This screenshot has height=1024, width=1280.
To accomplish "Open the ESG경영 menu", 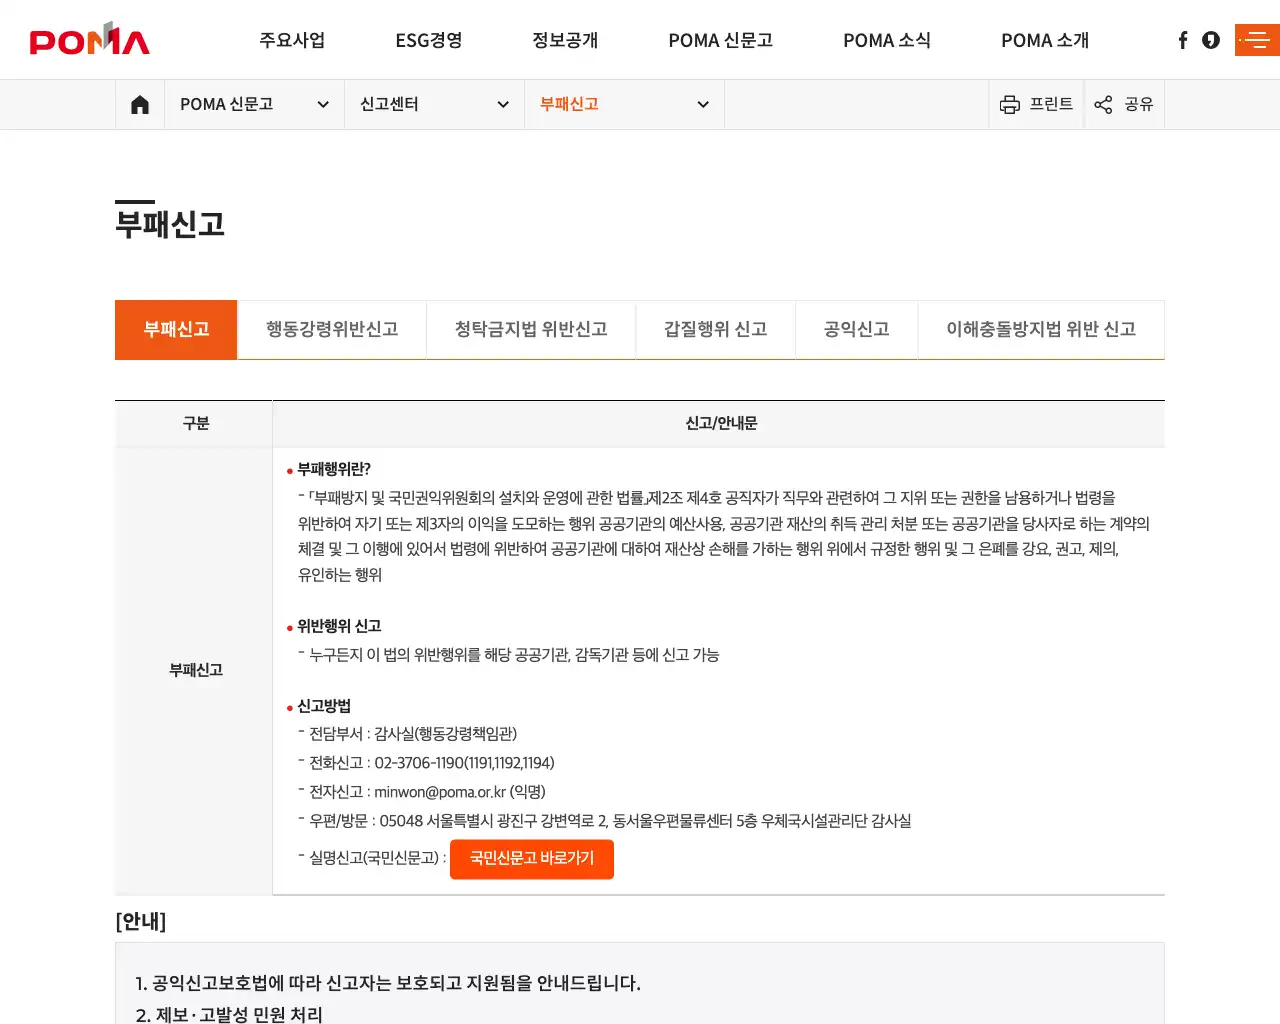I will coord(429,40).
